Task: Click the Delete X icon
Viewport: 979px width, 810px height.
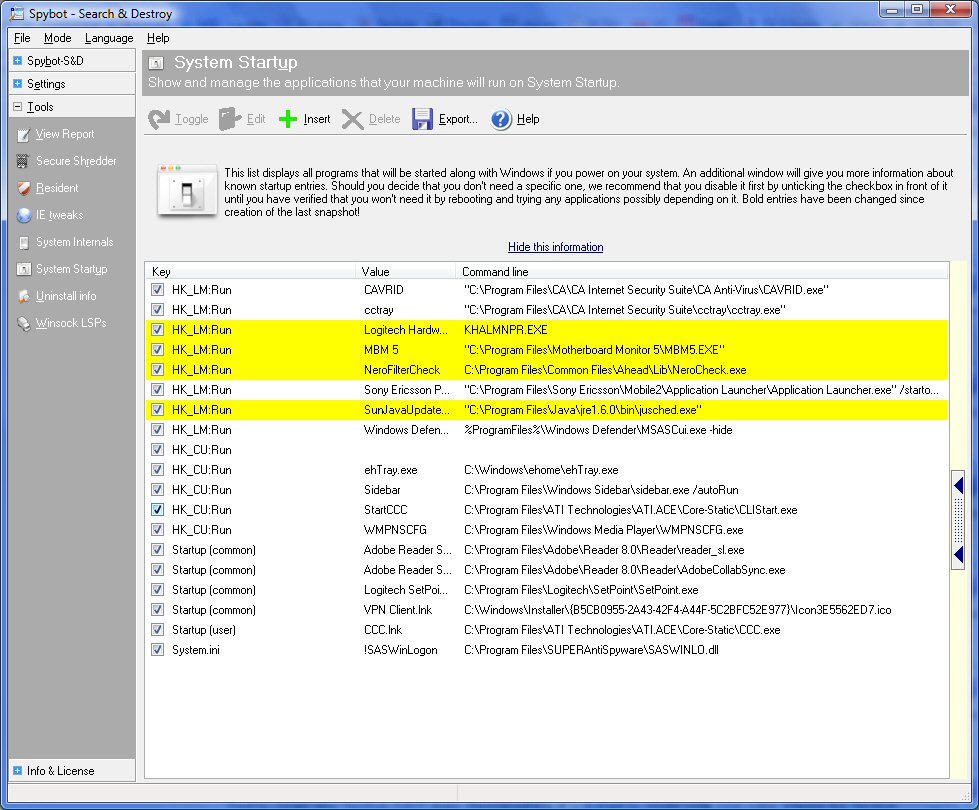Action: [353, 119]
